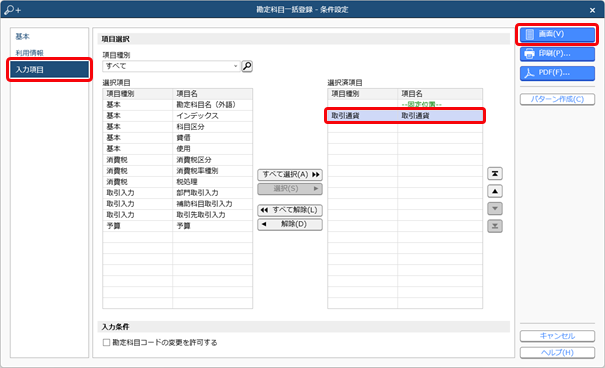This screenshot has height=368, width=605.
Task: Click 項目種別 column header in 選択済項目 list
Action: point(363,94)
